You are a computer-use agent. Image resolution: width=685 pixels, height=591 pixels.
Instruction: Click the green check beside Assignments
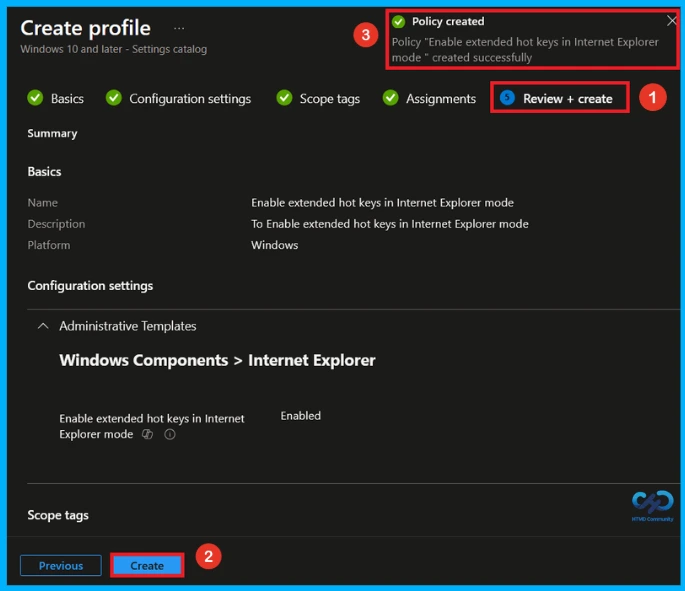391,98
